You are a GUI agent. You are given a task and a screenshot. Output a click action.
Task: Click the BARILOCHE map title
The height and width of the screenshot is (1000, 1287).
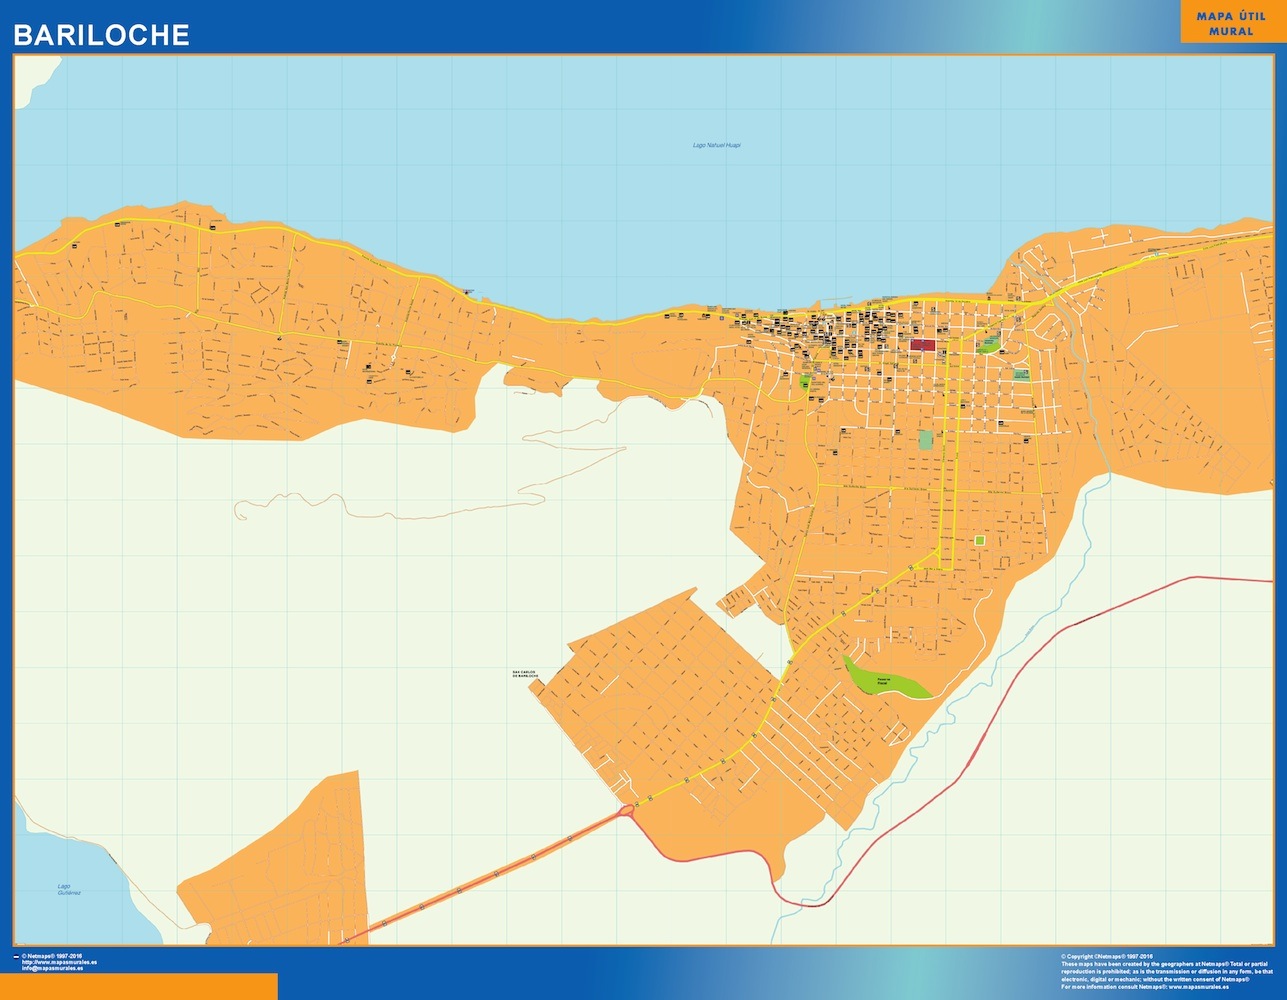[101, 35]
